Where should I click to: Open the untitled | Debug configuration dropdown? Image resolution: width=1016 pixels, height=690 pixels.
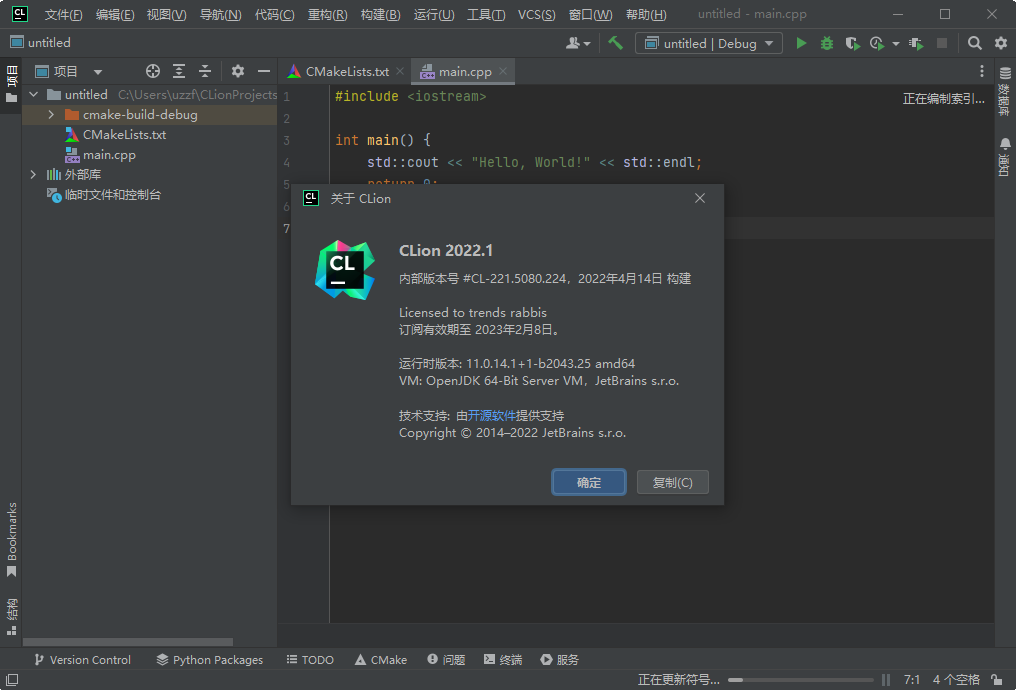[709, 43]
